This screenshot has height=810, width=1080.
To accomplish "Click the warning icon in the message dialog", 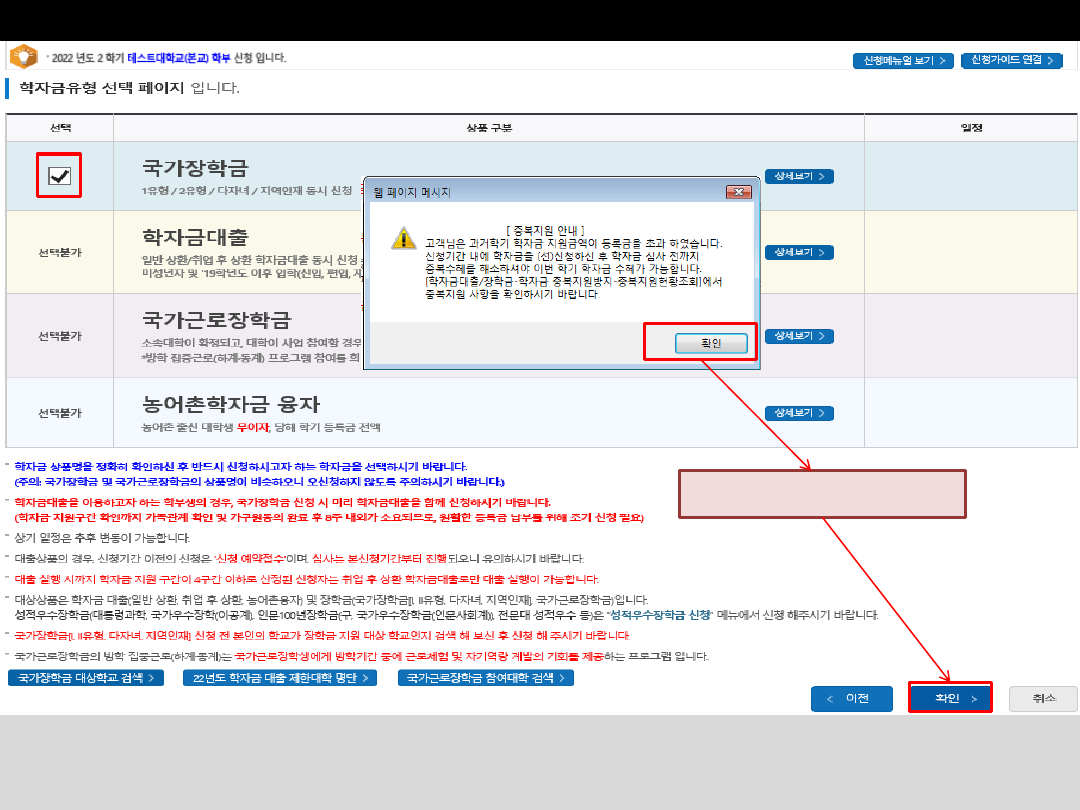I will click(x=402, y=238).
